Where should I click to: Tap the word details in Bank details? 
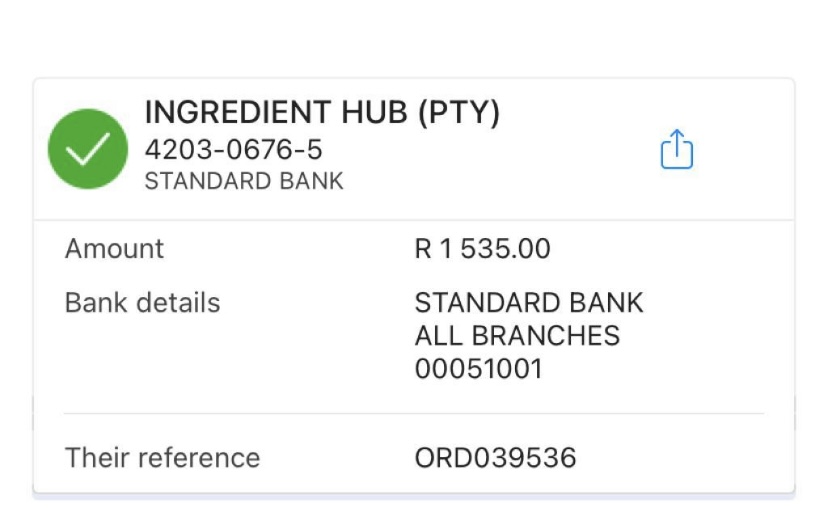click(178, 303)
